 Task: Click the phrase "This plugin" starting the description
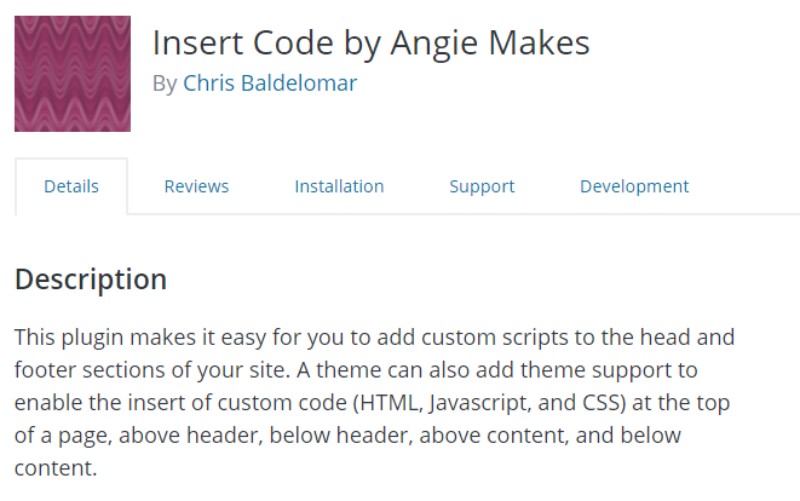(x=63, y=337)
